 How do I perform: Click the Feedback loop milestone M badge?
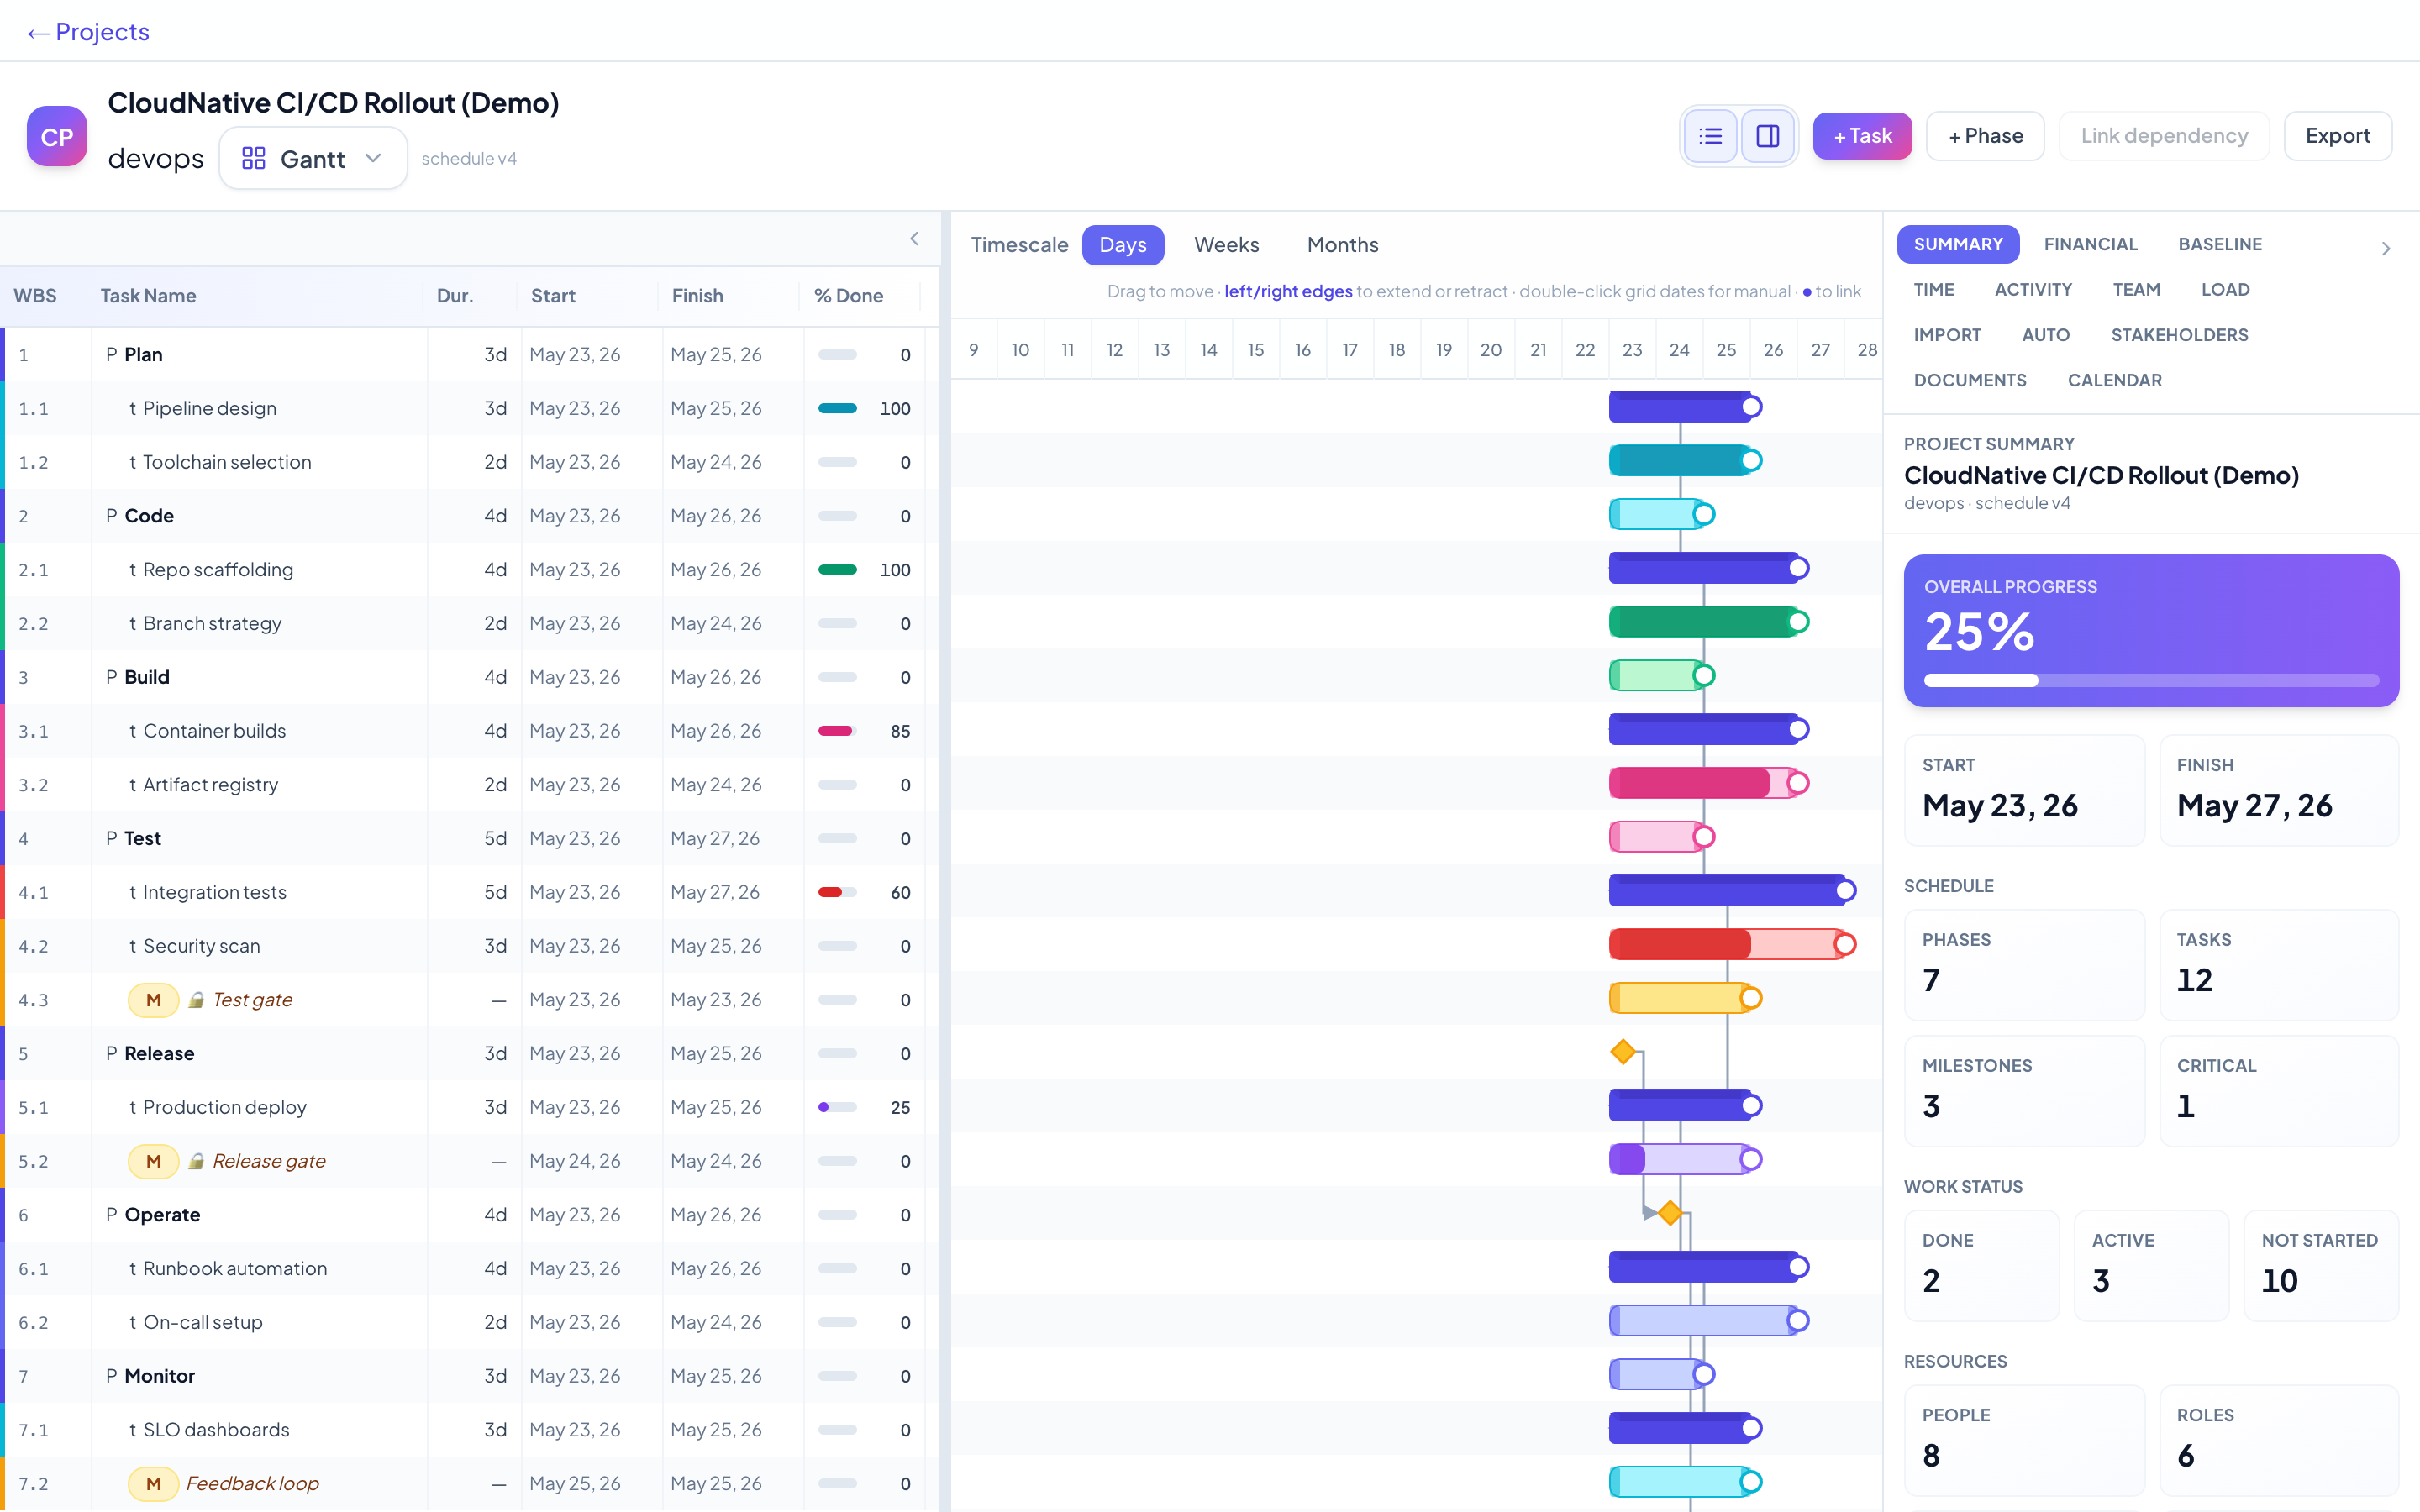(153, 1483)
